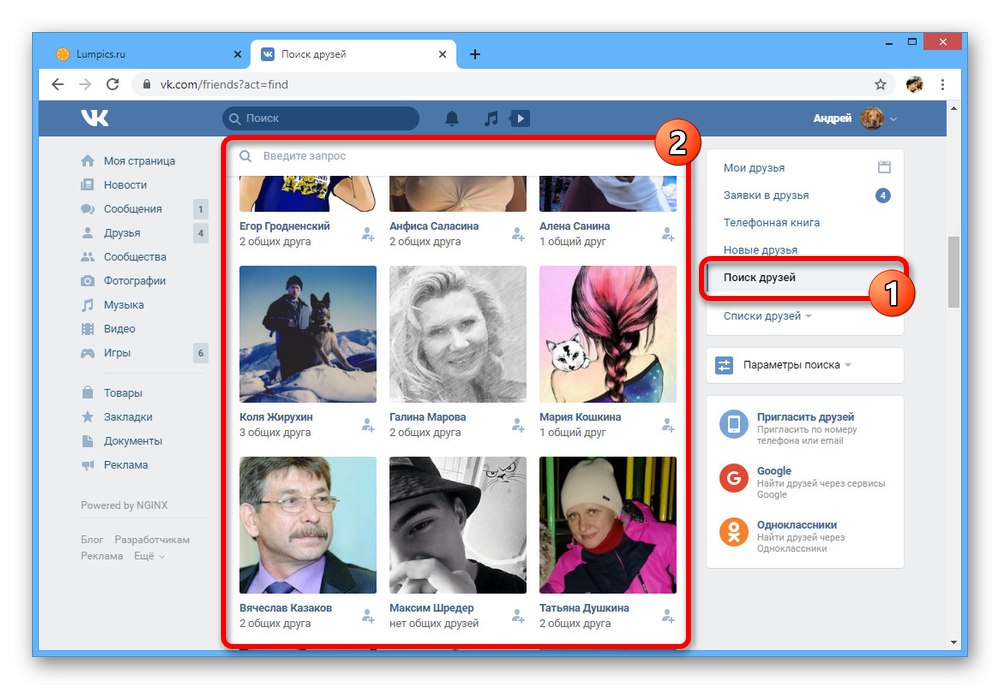Click the Google service icon
This screenshot has height=689, width=1000.
(x=734, y=478)
